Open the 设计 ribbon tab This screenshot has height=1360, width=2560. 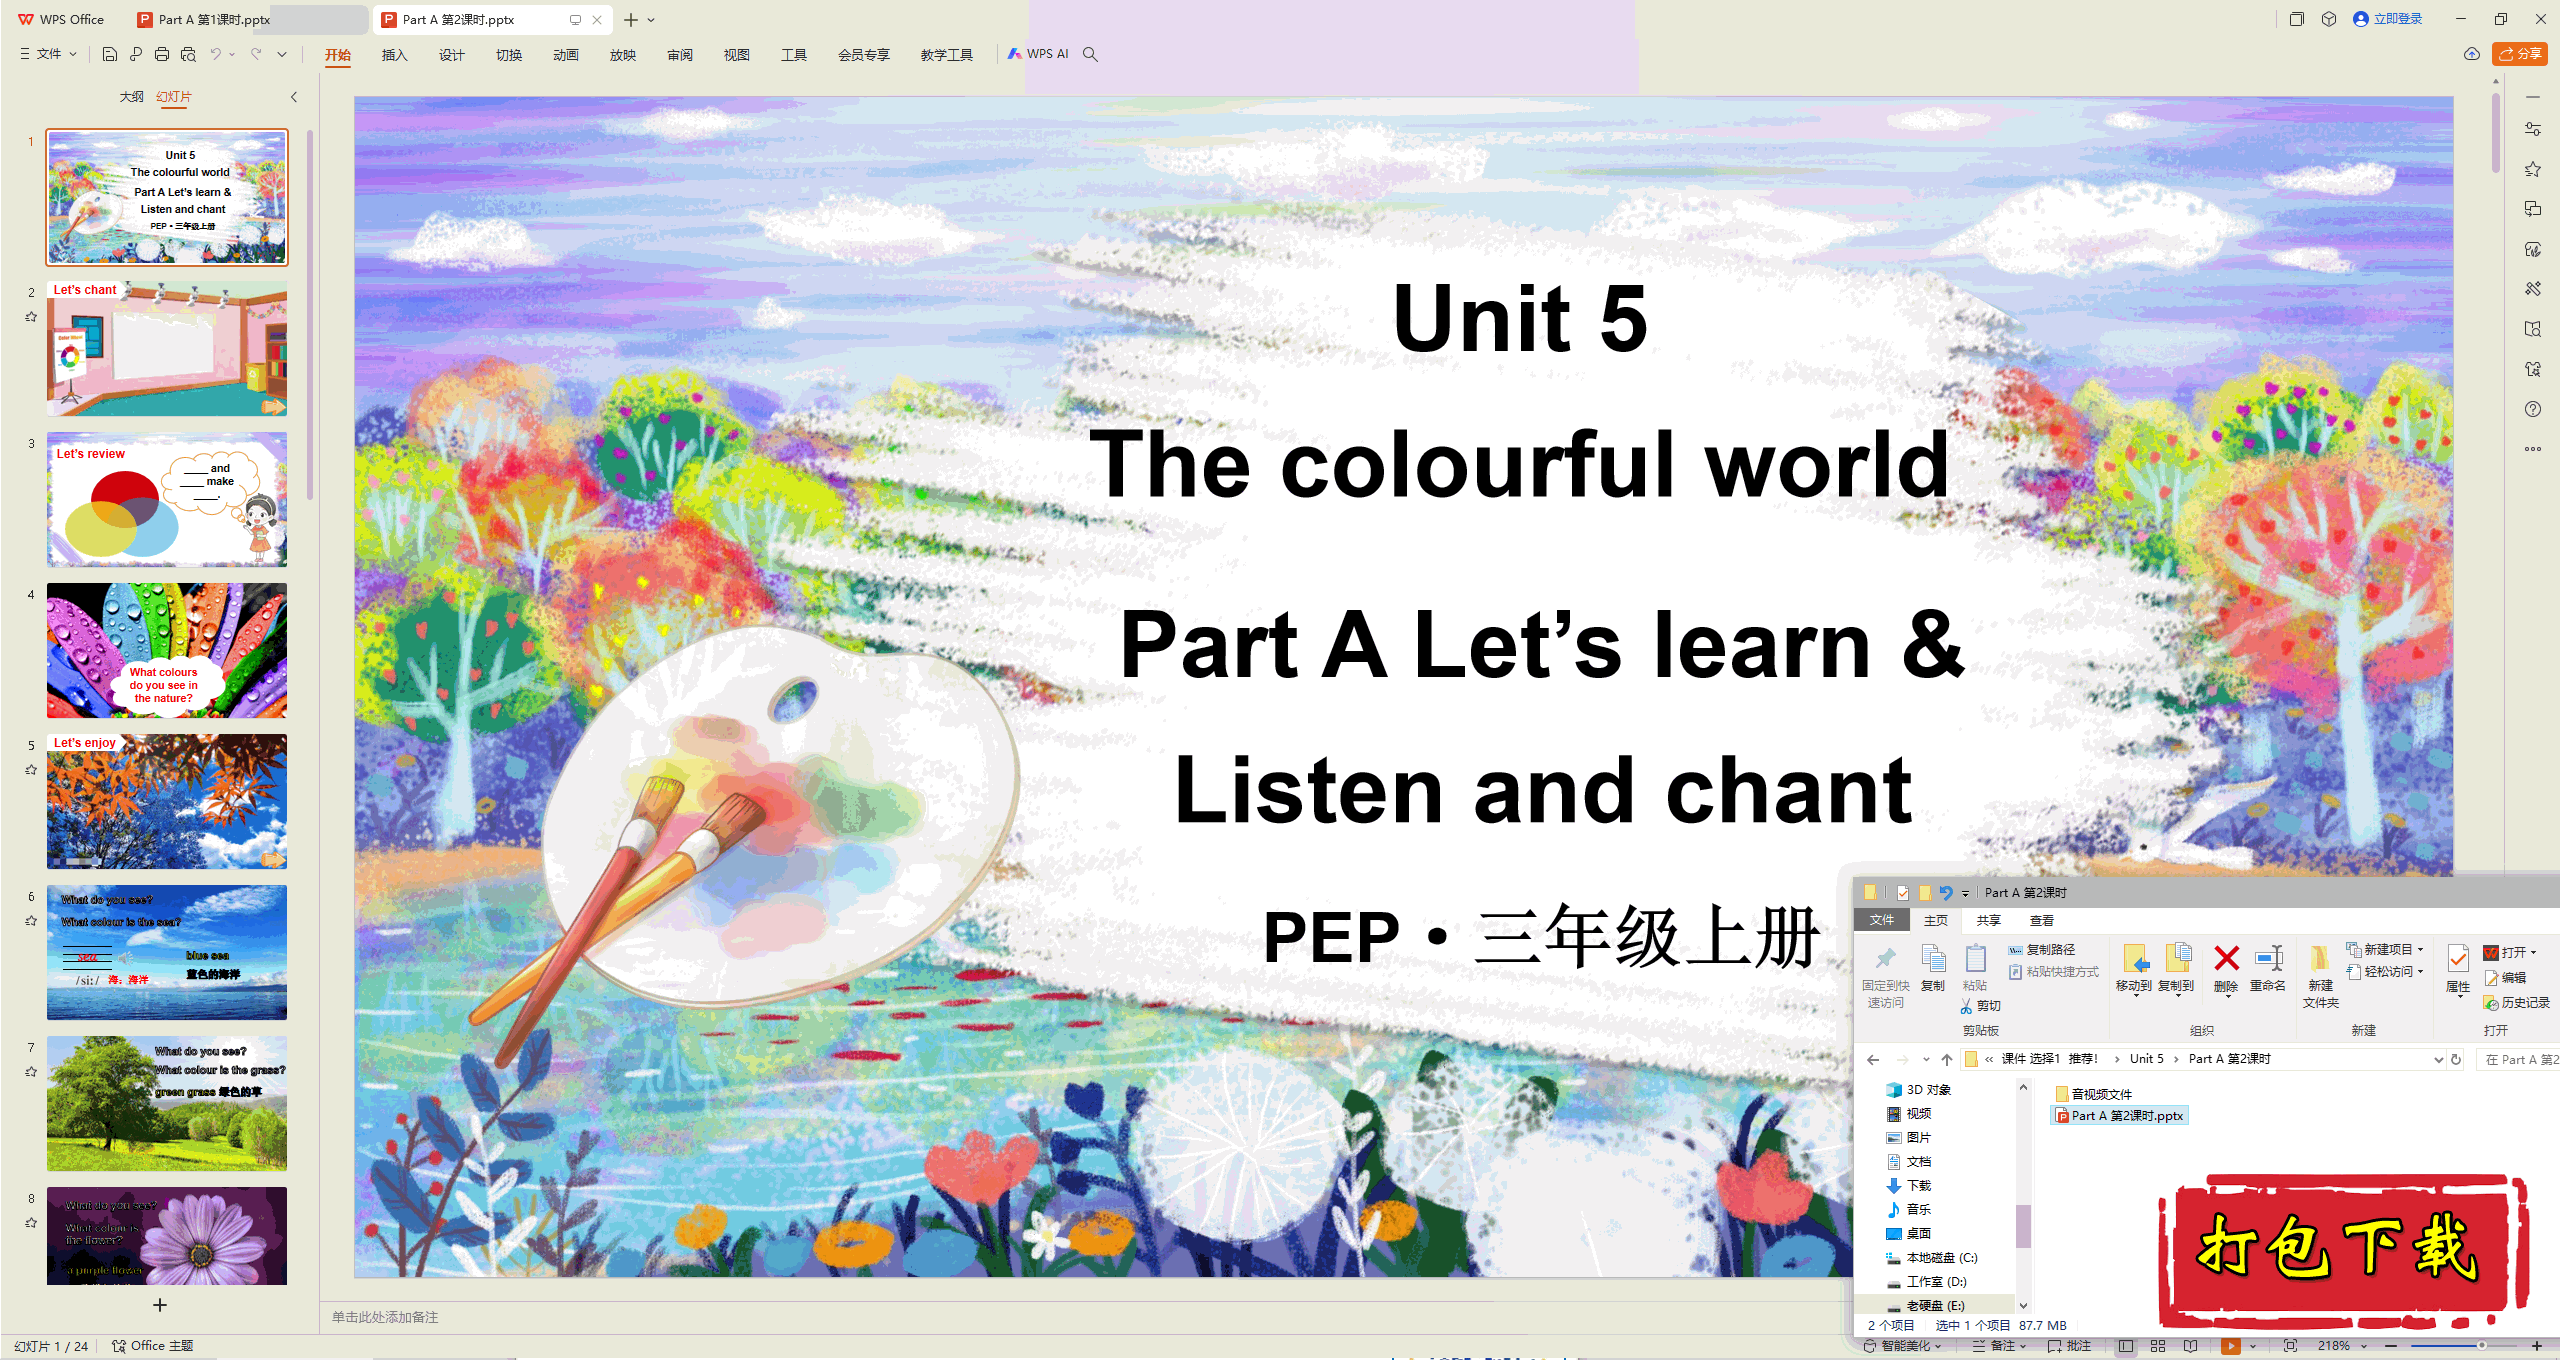tap(452, 55)
